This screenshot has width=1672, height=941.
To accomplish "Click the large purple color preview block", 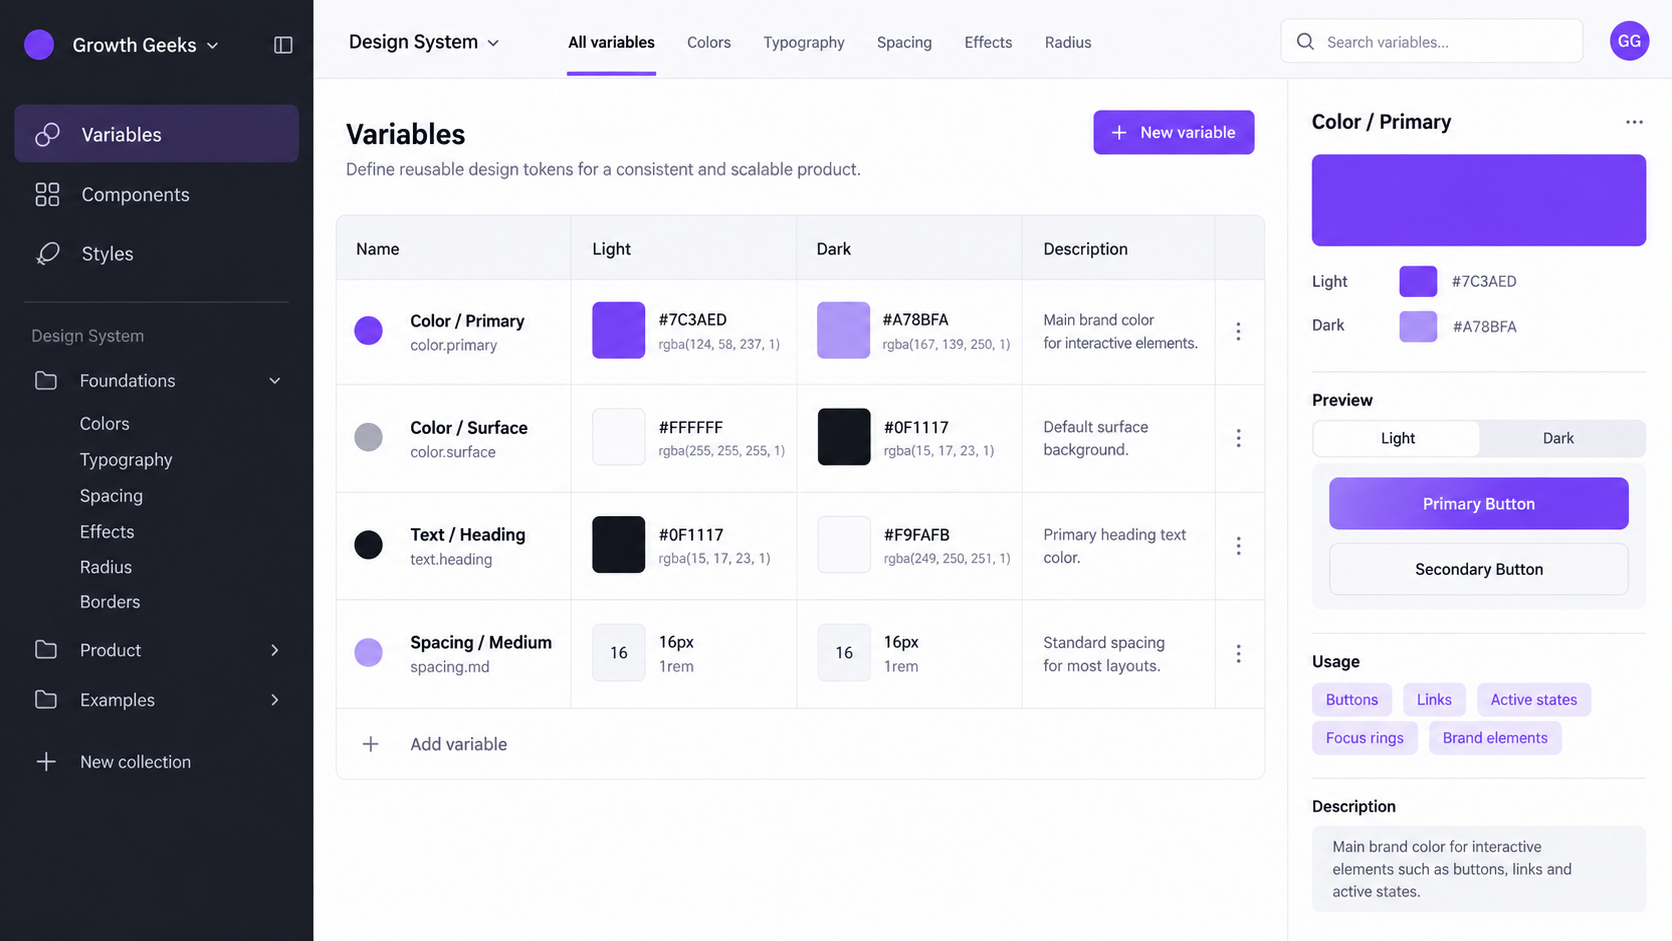I will [x=1478, y=200].
